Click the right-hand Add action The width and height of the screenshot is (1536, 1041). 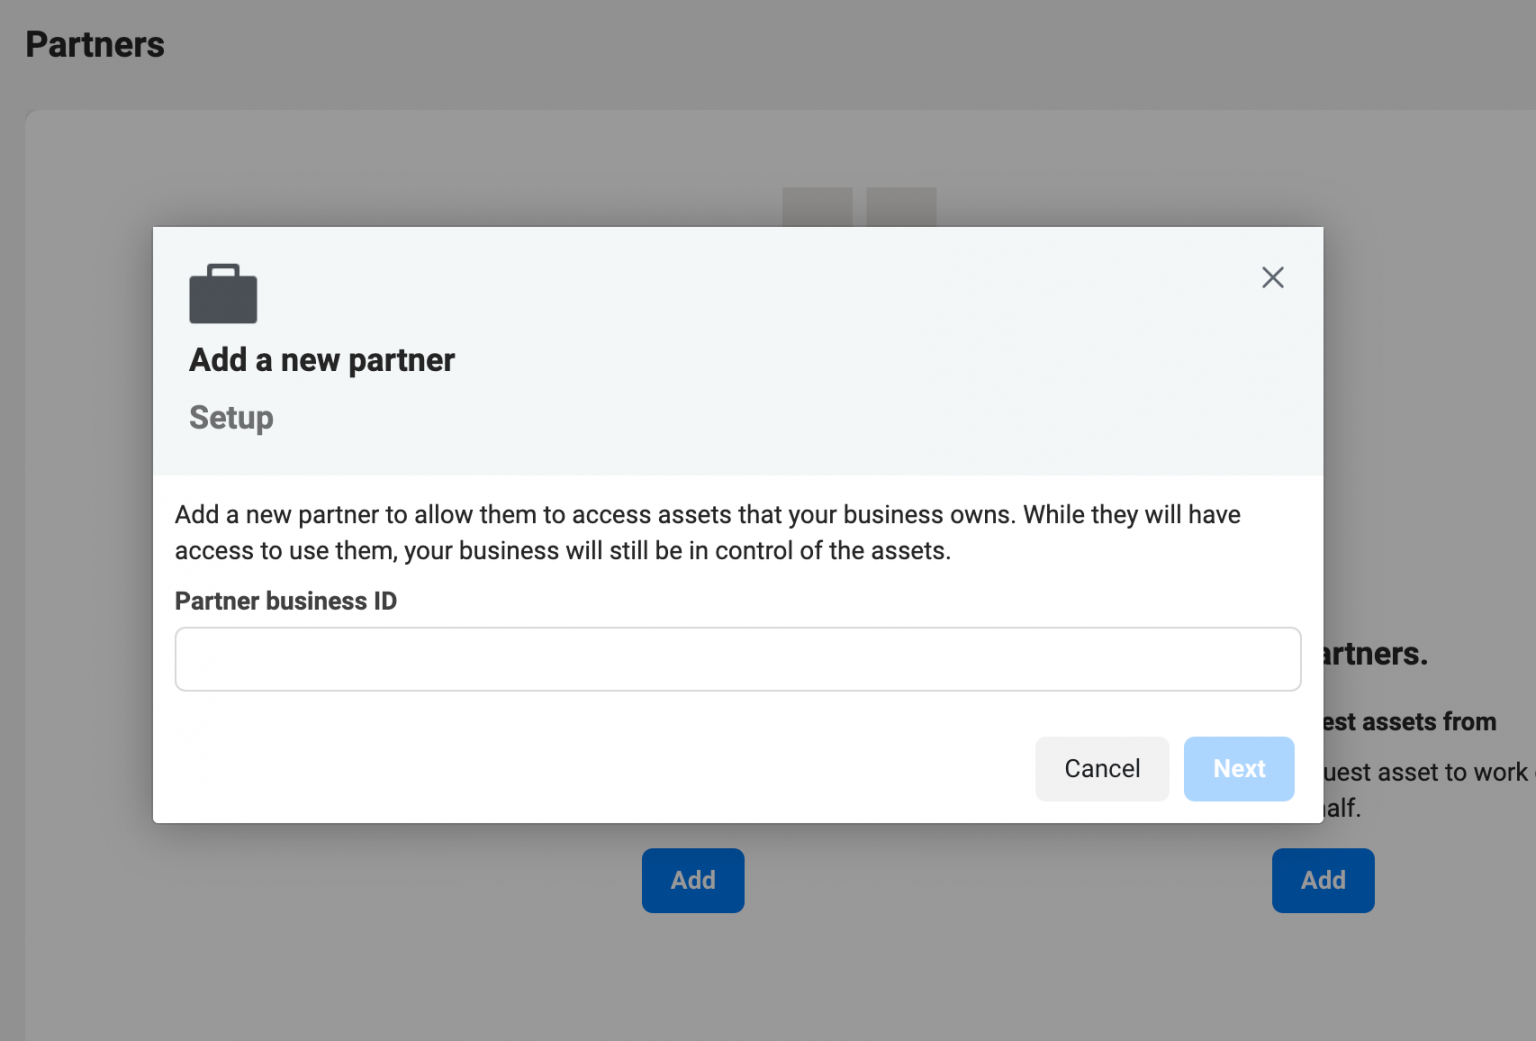[1322, 880]
